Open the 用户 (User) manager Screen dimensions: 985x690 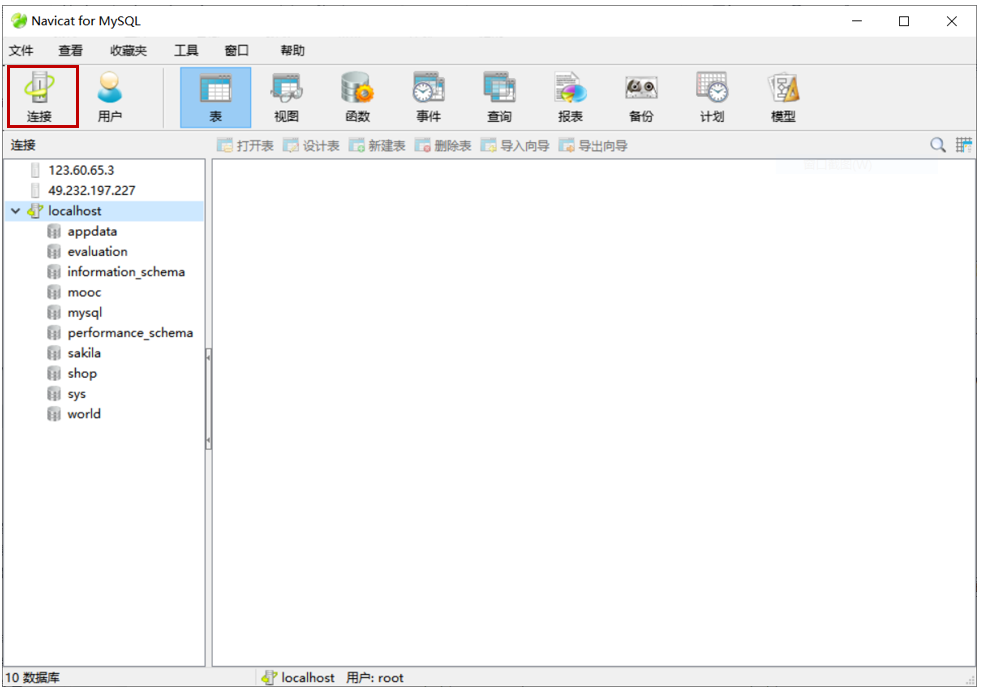pos(110,97)
